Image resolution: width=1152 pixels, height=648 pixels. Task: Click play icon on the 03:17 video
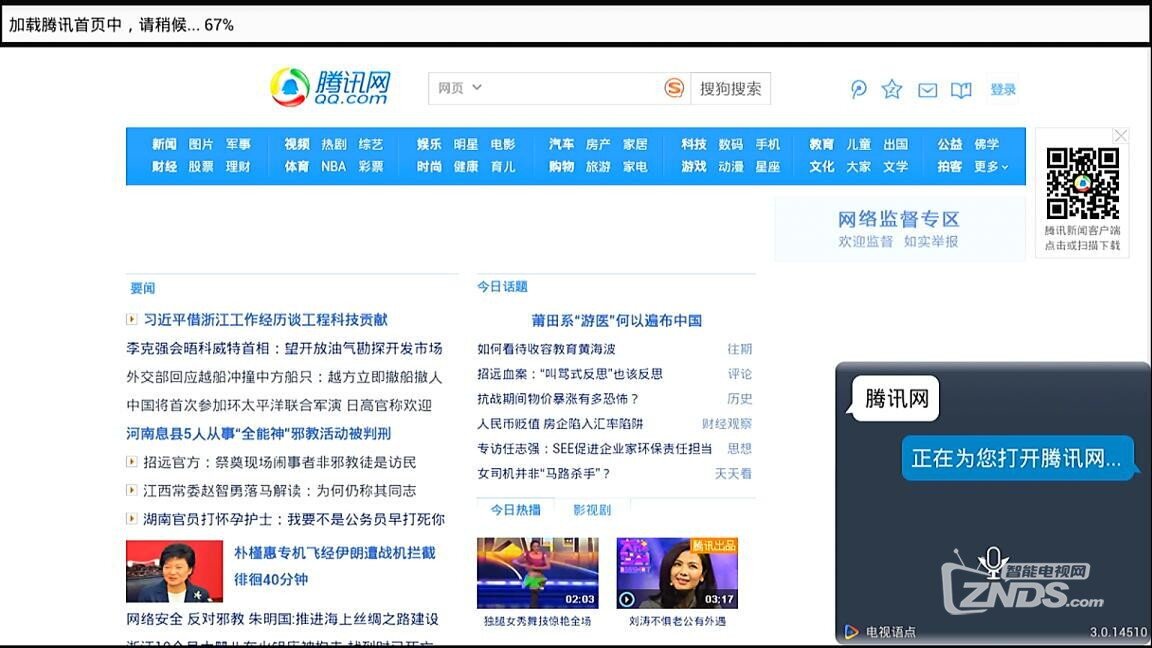point(627,599)
